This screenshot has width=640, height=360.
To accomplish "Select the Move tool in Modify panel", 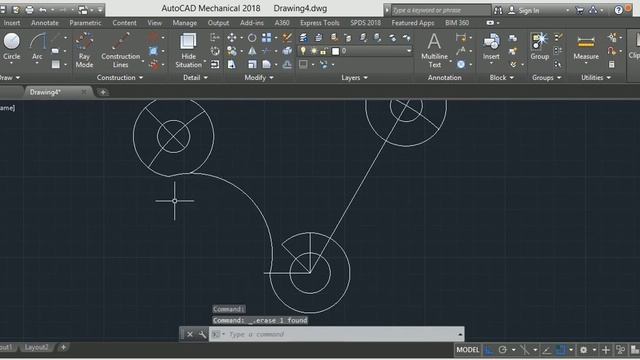I will (x=231, y=38).
